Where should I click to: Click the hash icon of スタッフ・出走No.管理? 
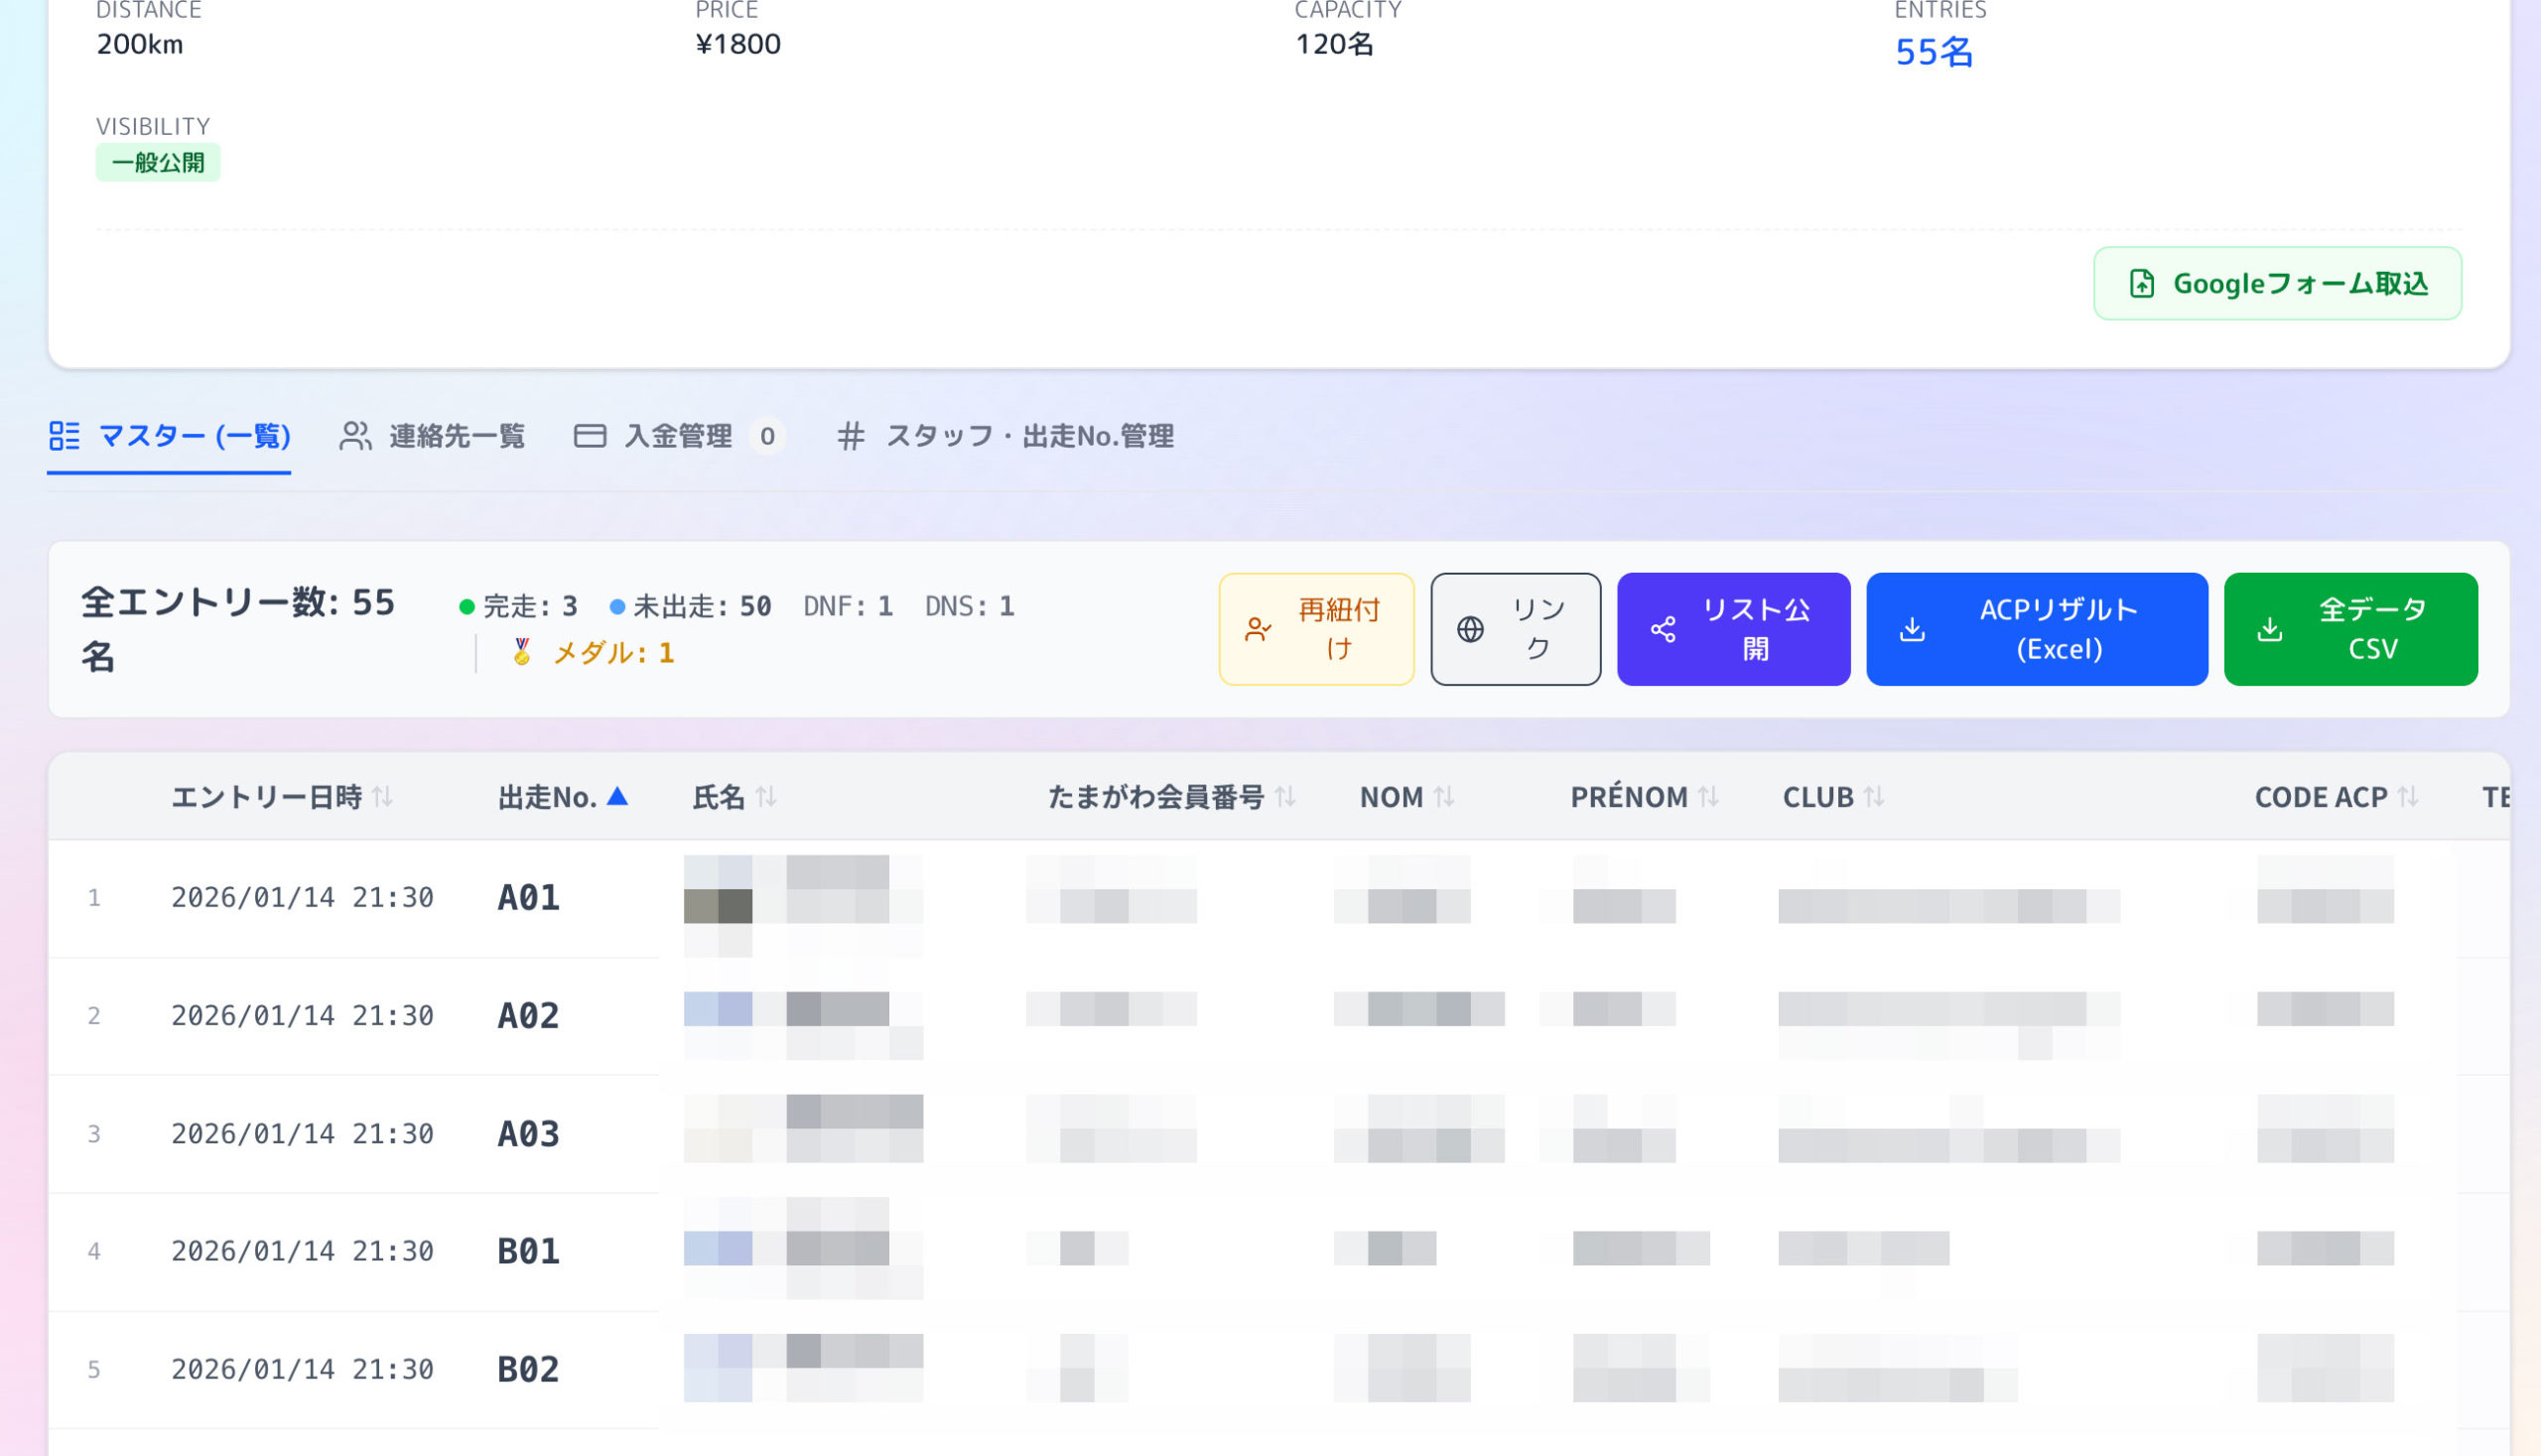click(x=850, y=436)
